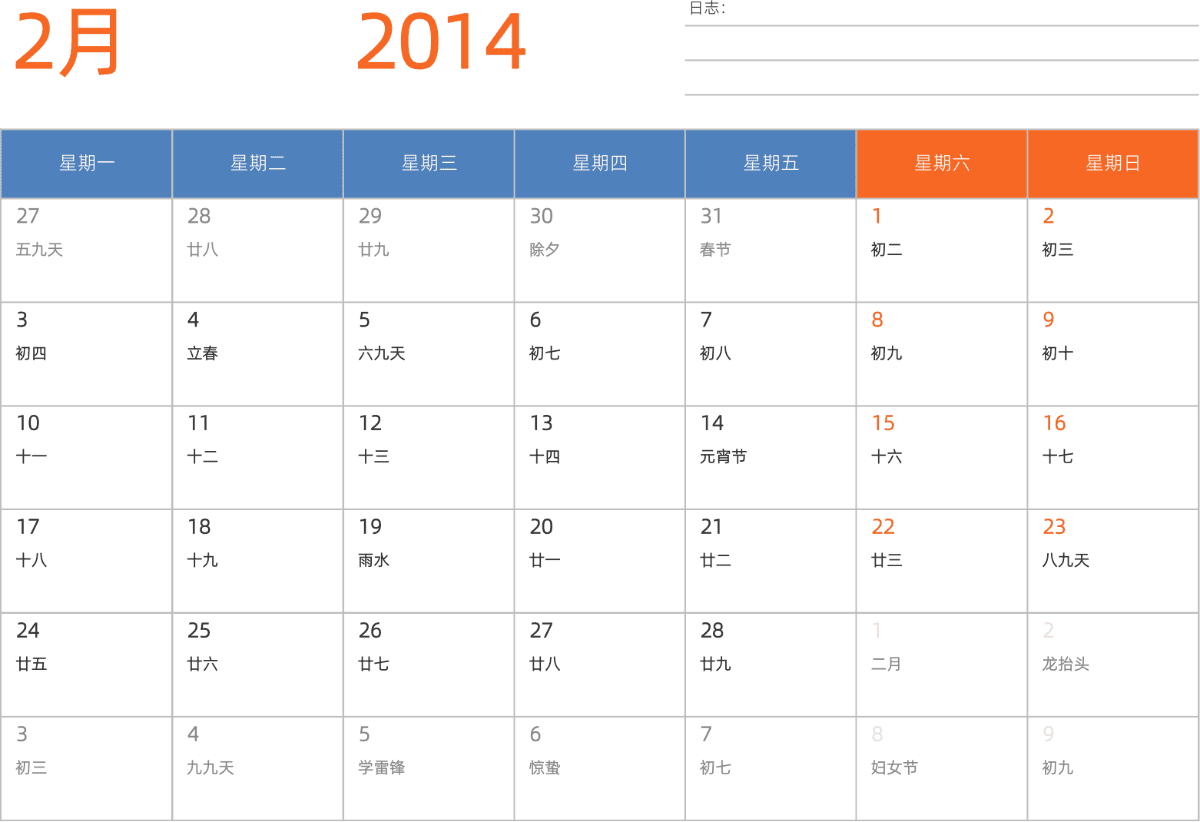This screenshot has width=1200, height=822.
Task: Select Saturday date 15
Action: pyautogui.click(x=942, y=457)
